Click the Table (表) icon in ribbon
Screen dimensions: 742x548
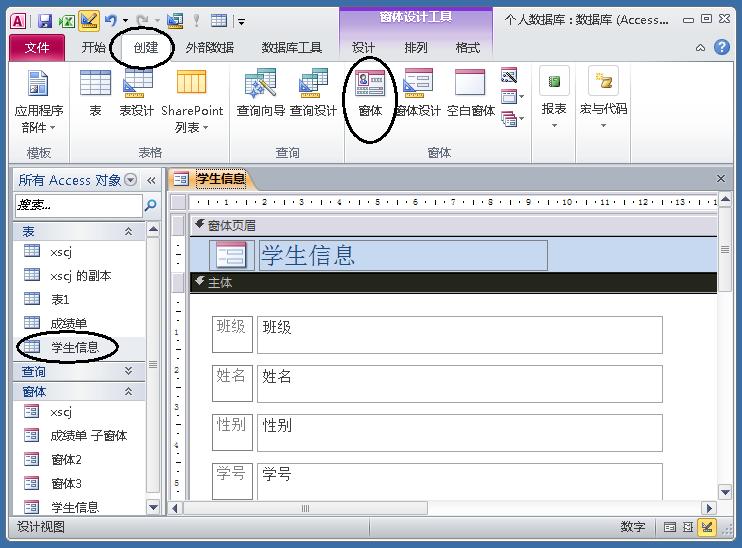pos(95,93)
